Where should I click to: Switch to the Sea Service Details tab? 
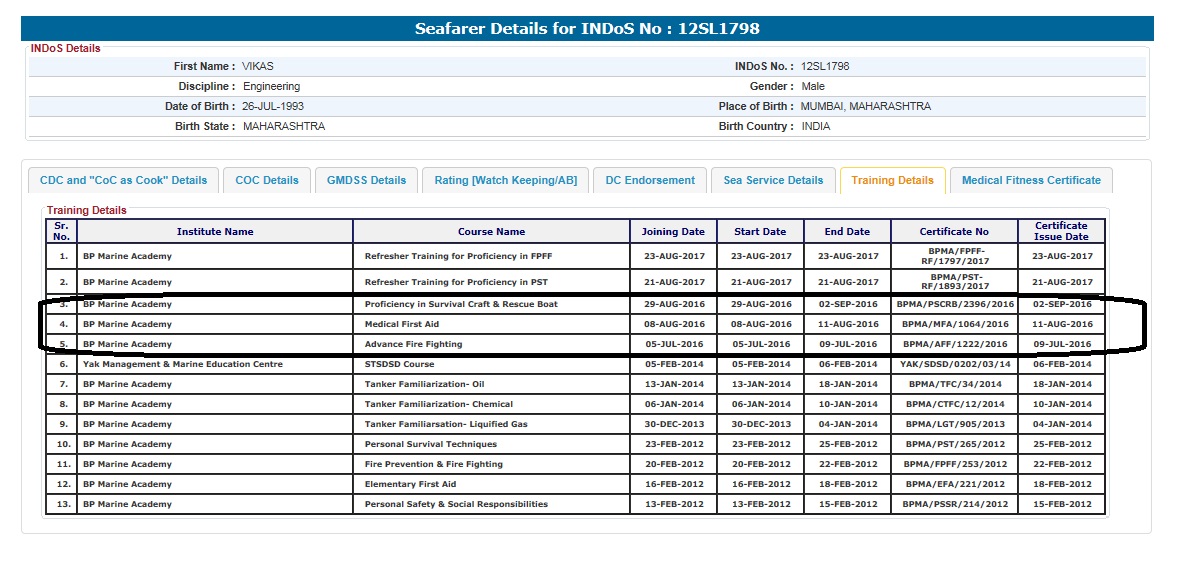click(x=773, y=180)
